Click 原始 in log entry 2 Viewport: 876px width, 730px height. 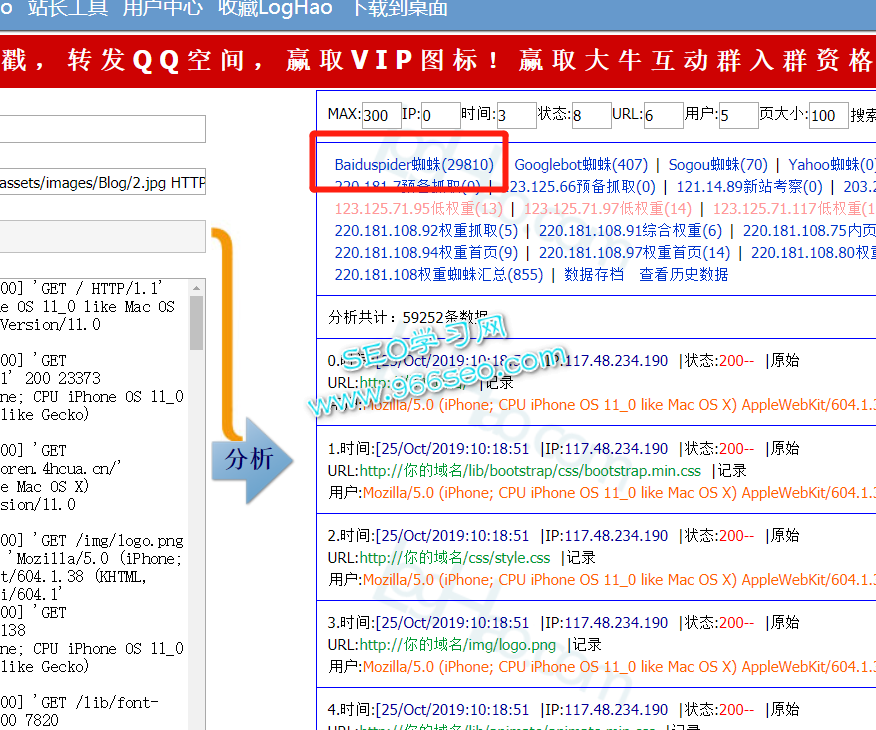tap(785, 535)
